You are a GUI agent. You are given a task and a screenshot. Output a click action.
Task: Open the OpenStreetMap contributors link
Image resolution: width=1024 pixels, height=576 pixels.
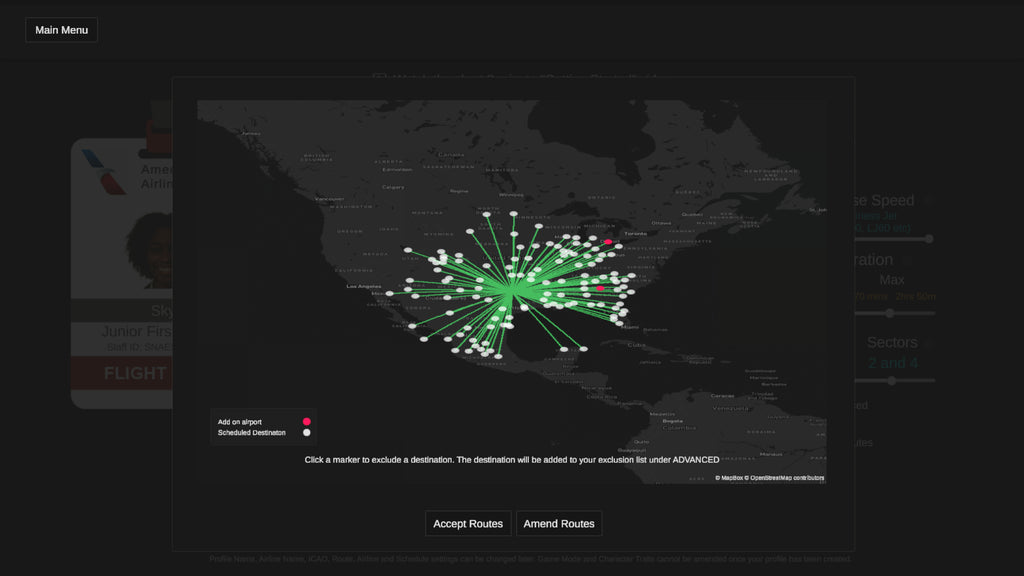coord(791,478)
